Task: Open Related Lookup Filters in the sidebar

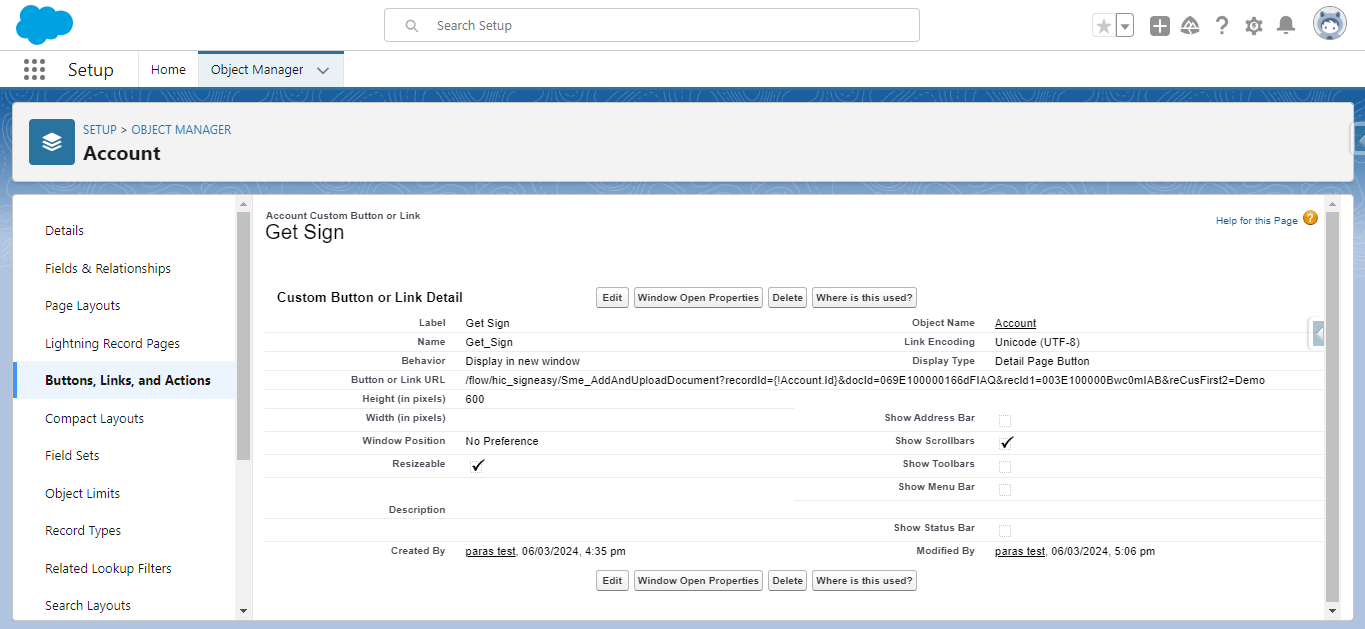Action: (108, 568)
